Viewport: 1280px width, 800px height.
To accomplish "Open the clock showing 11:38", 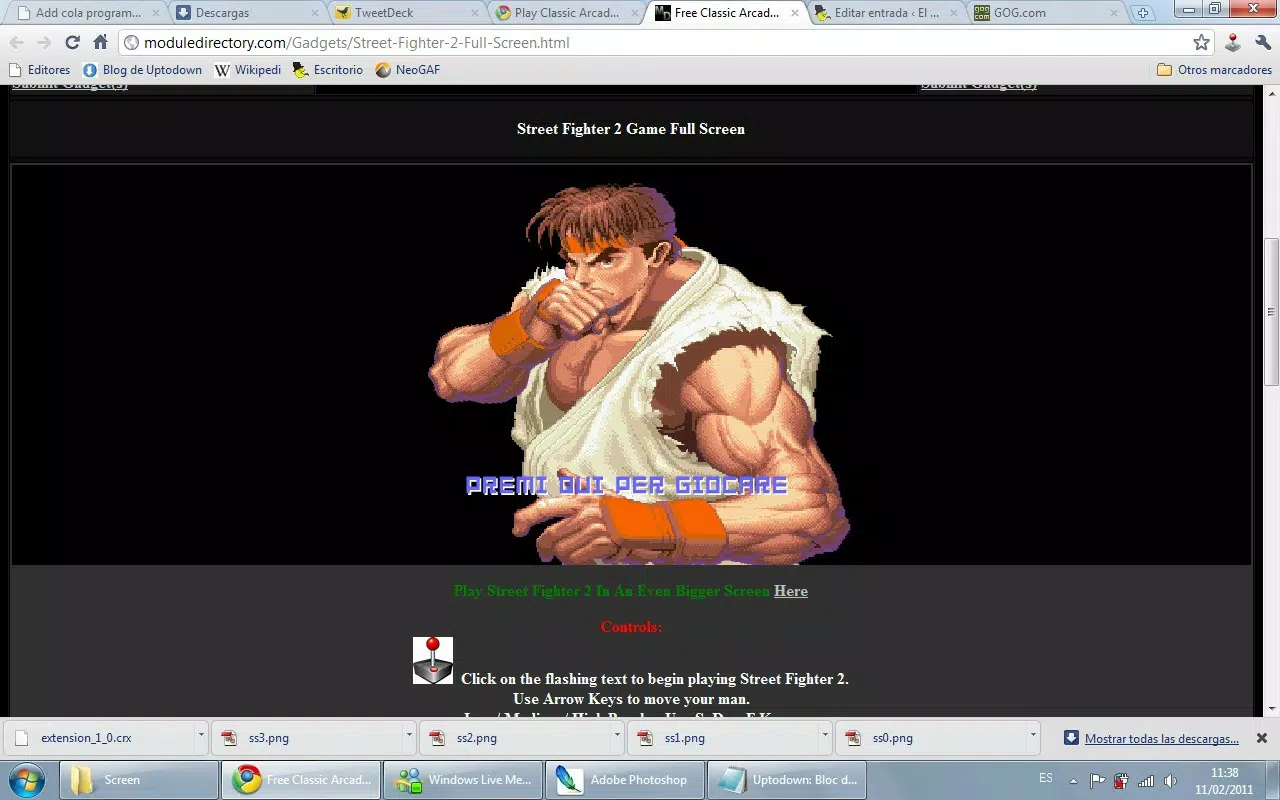I will click(1224, 781).
